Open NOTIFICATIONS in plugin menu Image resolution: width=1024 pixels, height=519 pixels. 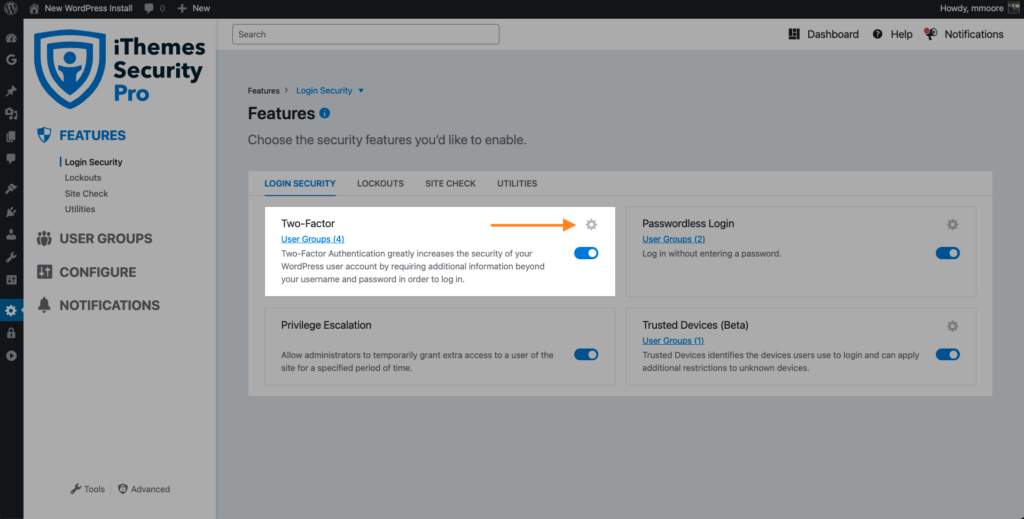click(x=109, y=305)
